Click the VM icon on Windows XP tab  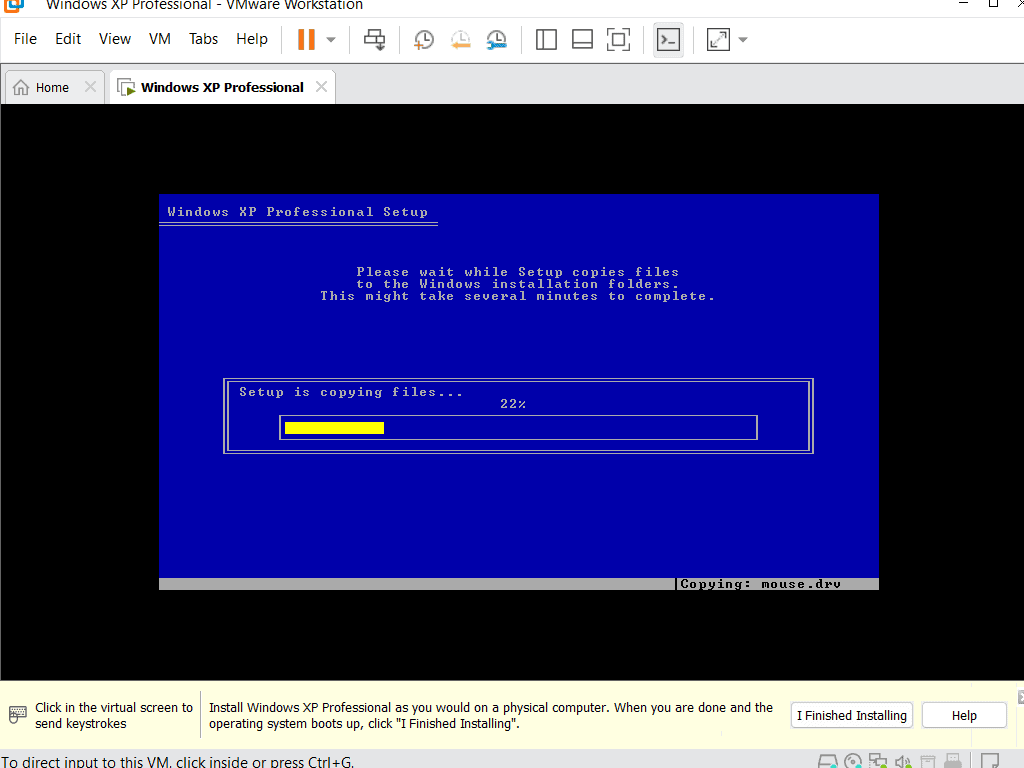[x=126, y=88]
